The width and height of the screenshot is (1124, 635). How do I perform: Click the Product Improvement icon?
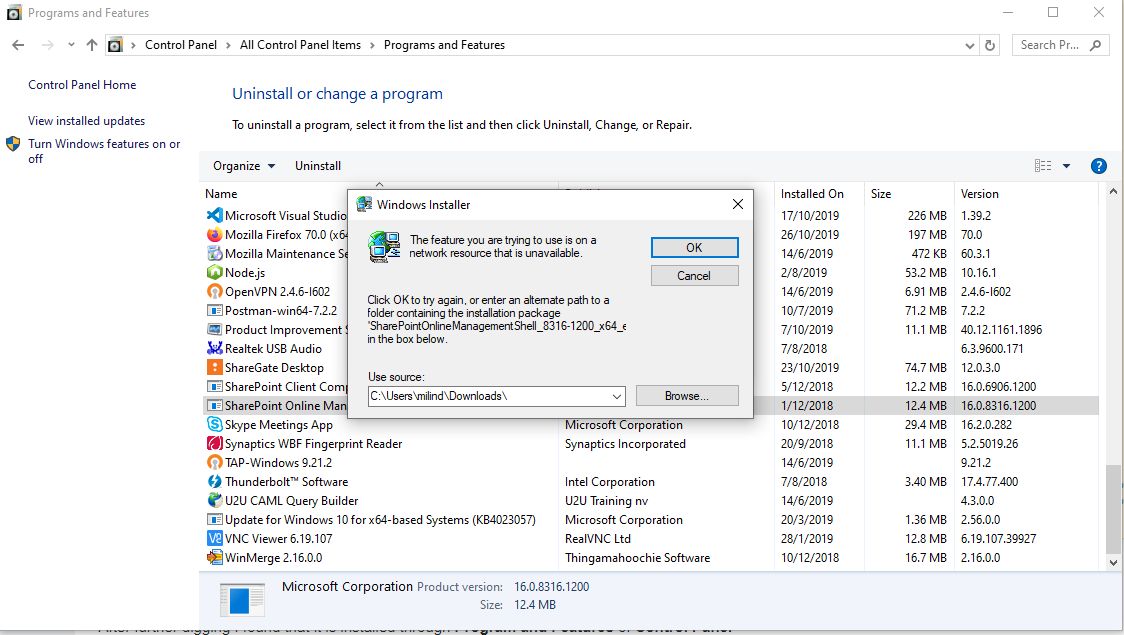[x=214, y=329]
